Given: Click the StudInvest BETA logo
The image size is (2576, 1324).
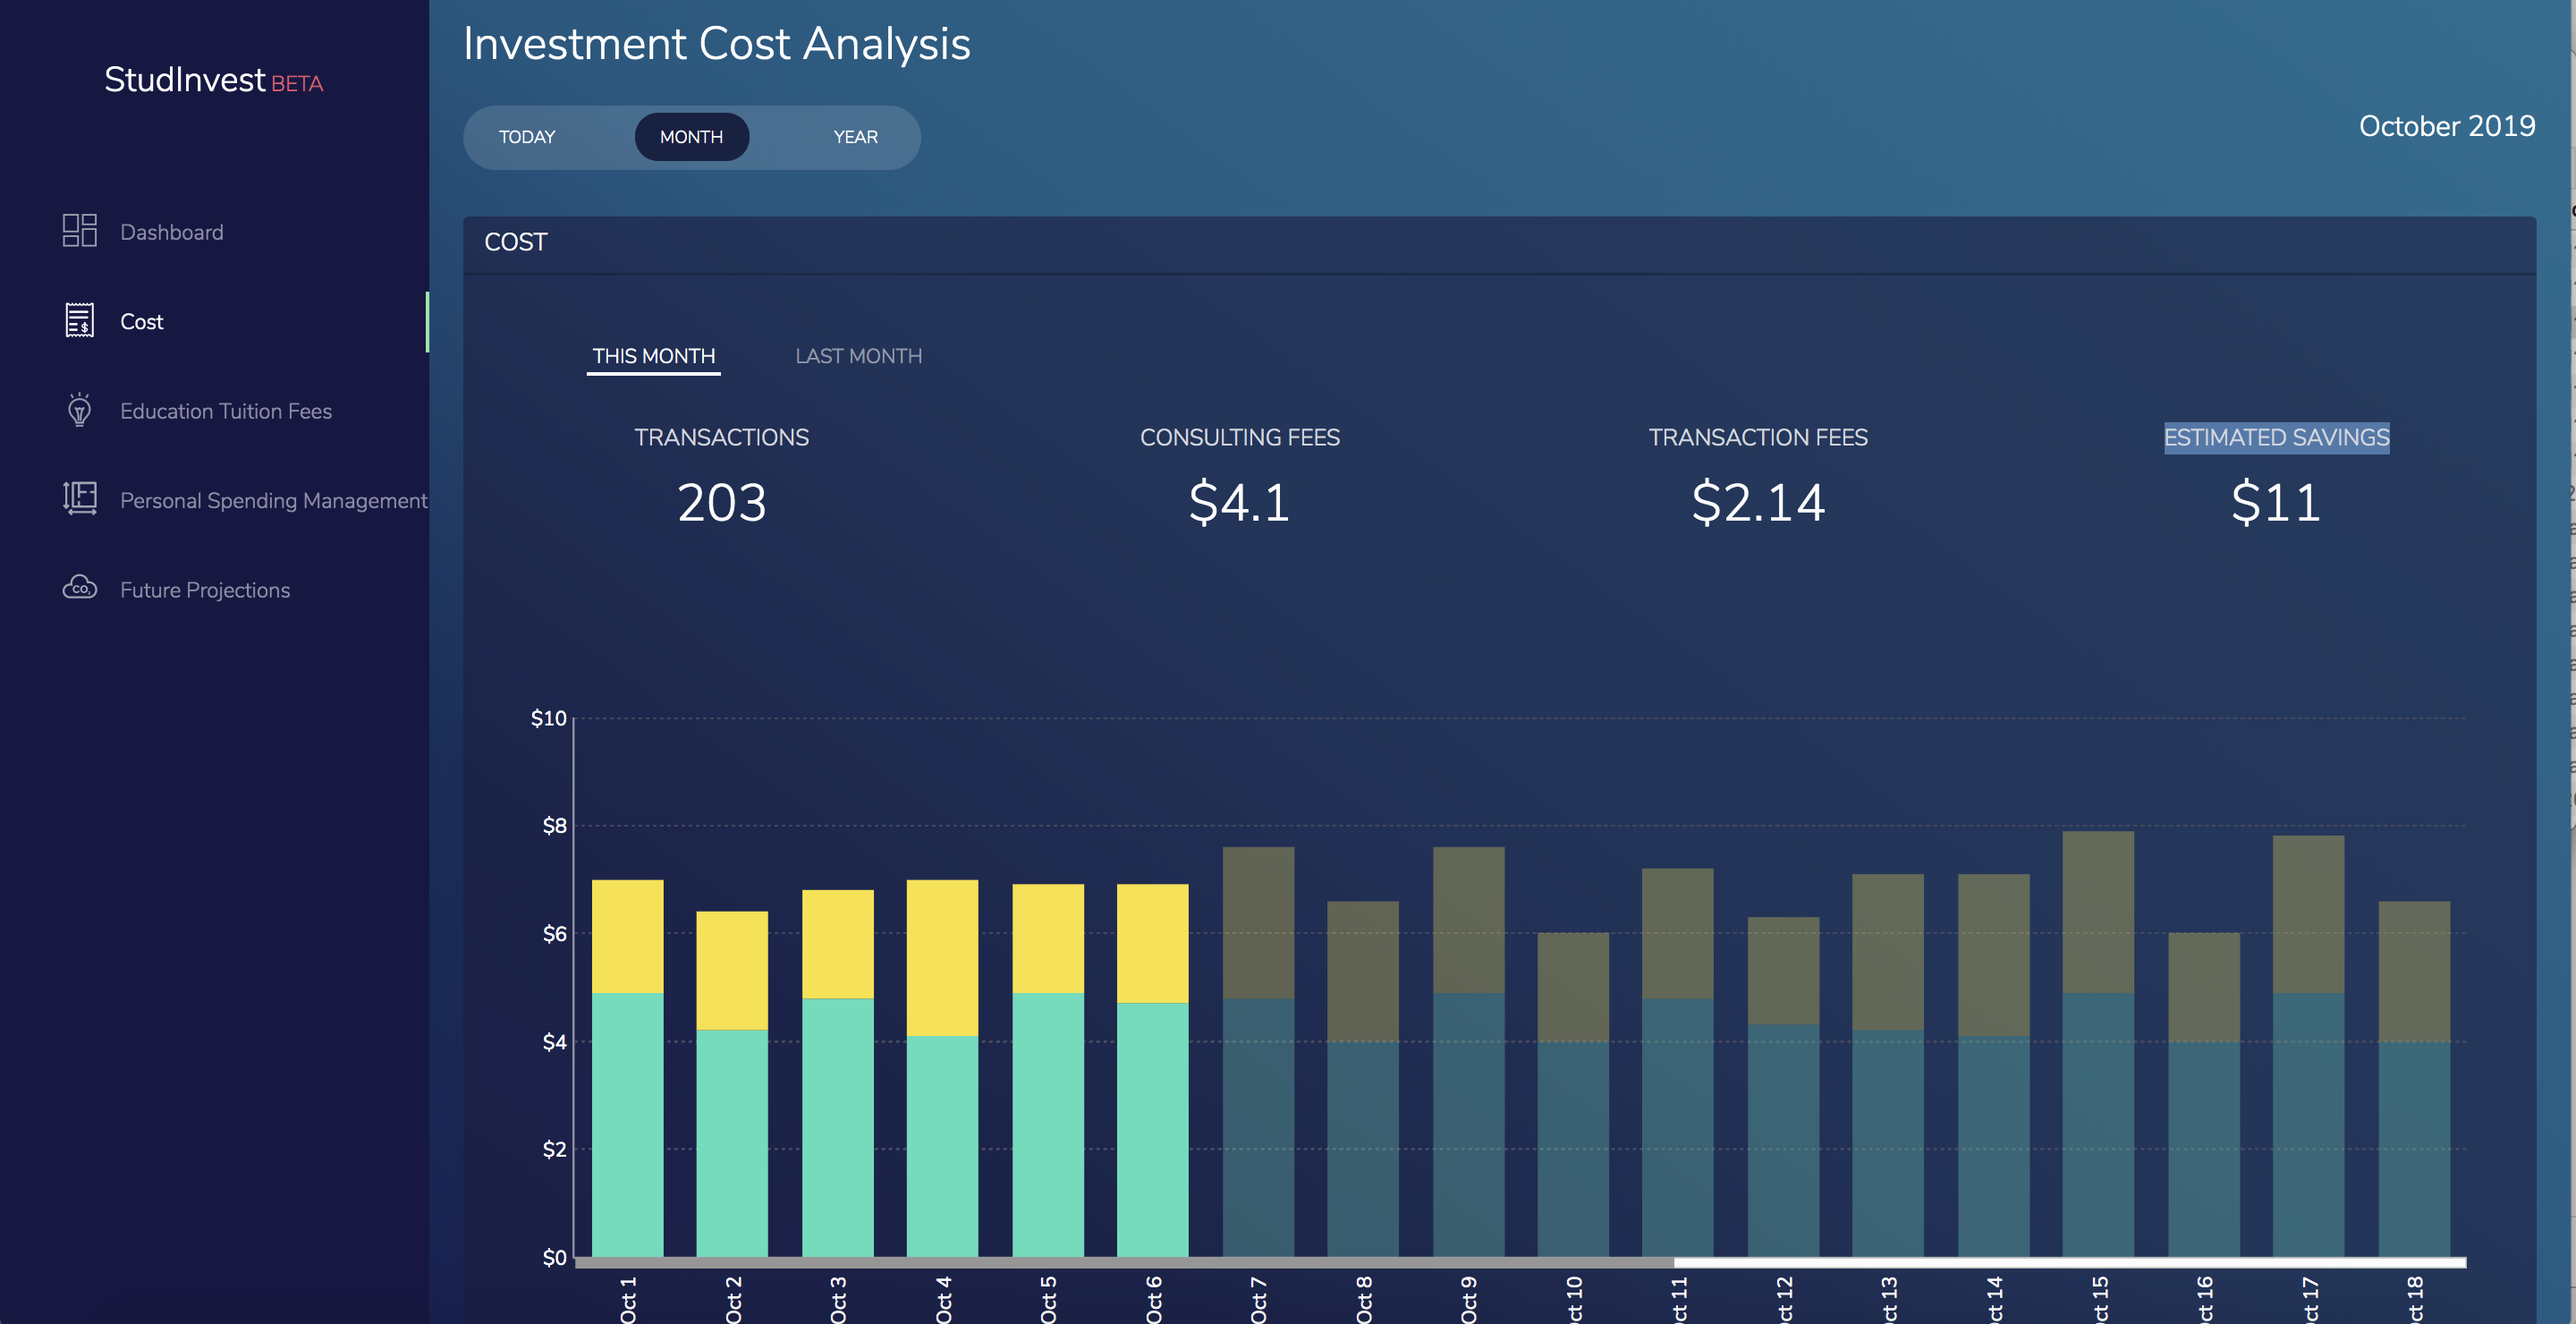Looking at the screenshot, I should 213,80.
